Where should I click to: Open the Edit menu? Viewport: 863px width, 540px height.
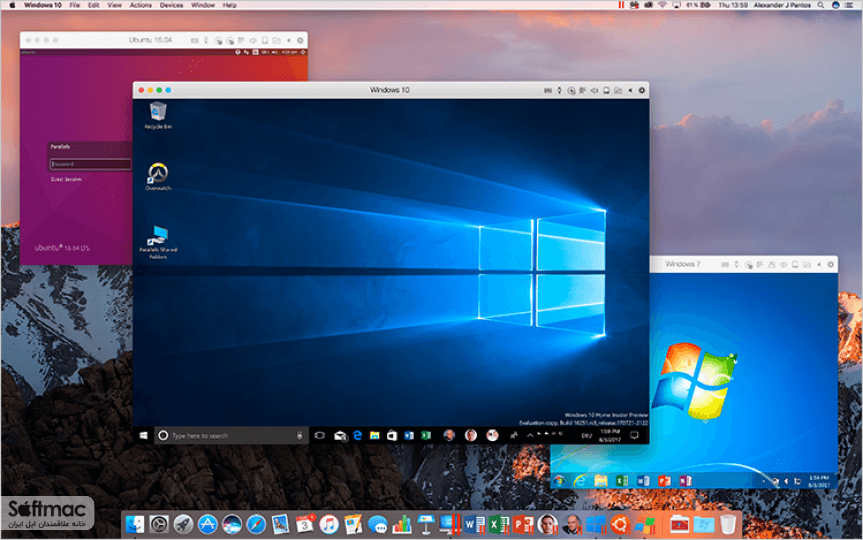(94, 5)
